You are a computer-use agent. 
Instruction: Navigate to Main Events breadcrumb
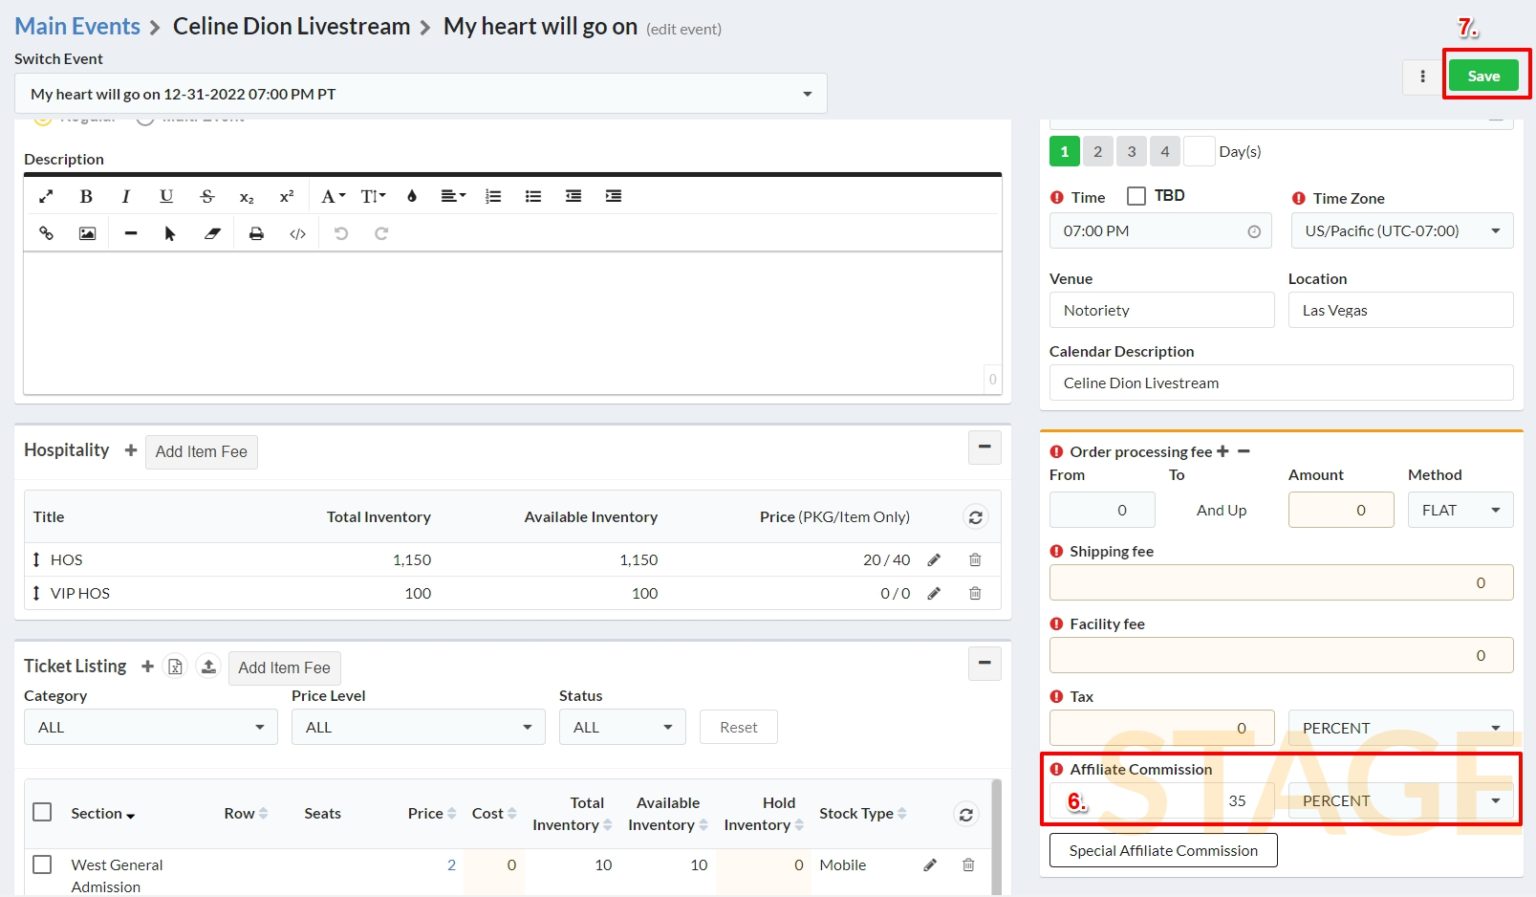pos(77,26)
